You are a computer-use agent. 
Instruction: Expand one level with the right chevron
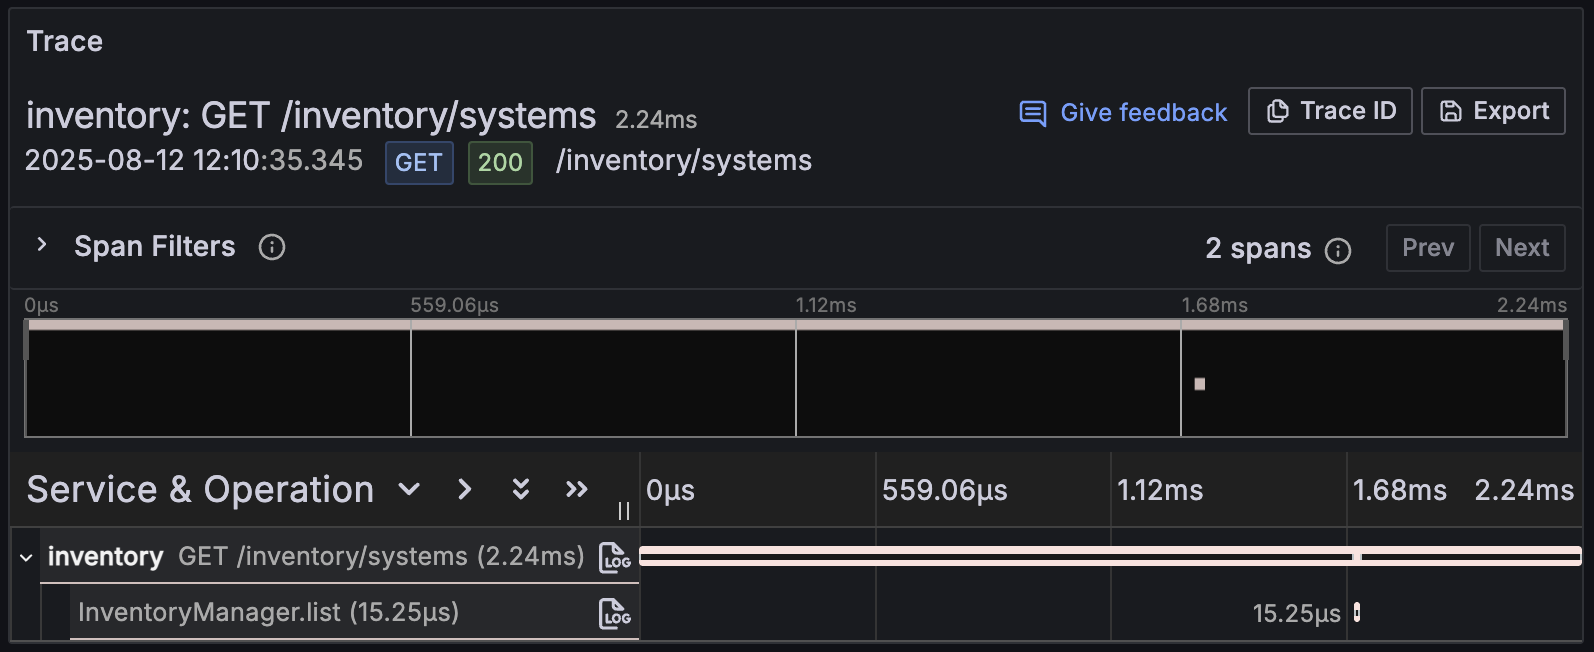click(464, 489)
